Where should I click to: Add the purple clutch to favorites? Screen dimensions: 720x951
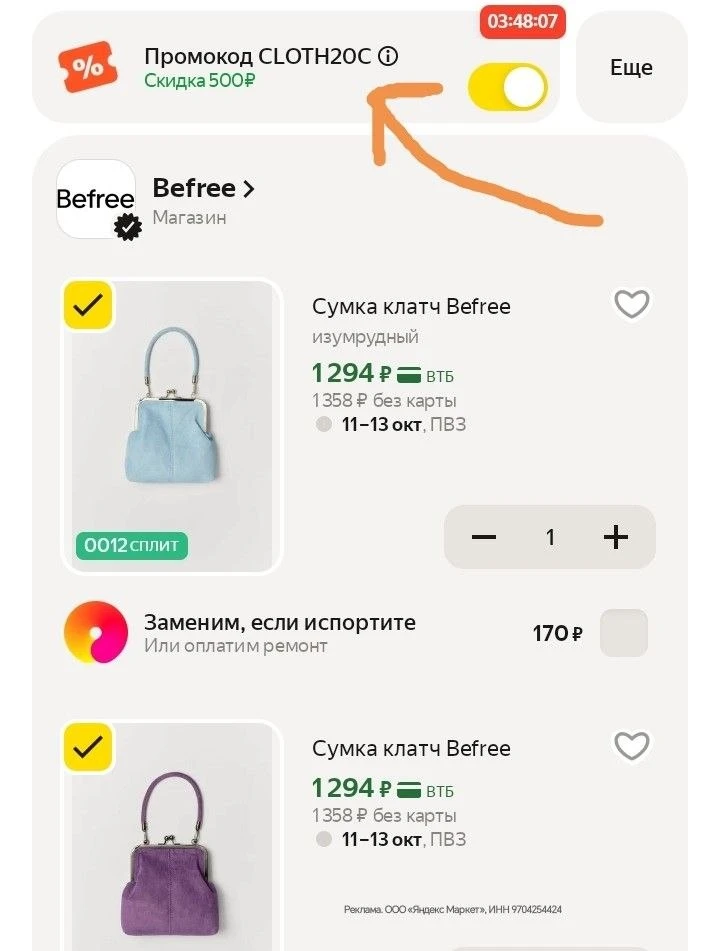pos(631,745)
